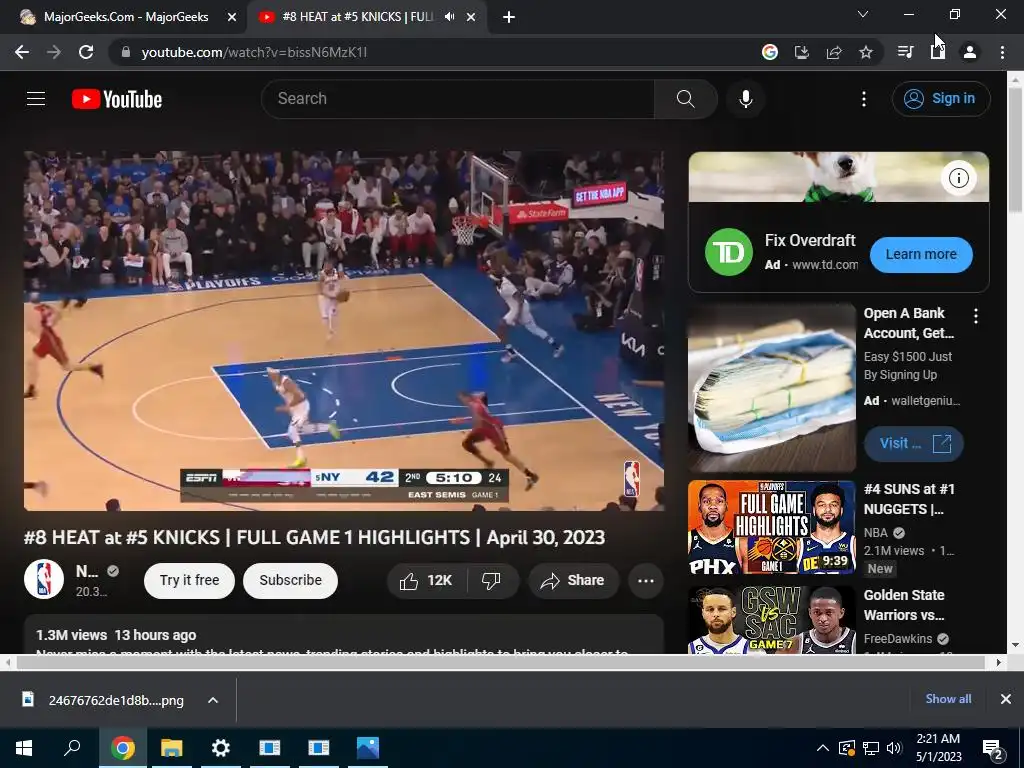
Task: Open the YouTube hamburger guide menu
Action: [36, 99]
